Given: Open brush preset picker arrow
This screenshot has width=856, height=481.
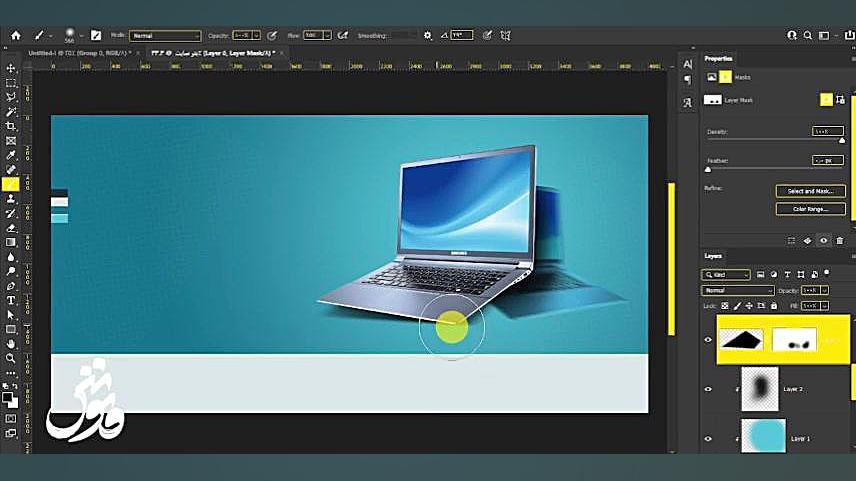Looking at the screenshot, I should coord(81,36).
